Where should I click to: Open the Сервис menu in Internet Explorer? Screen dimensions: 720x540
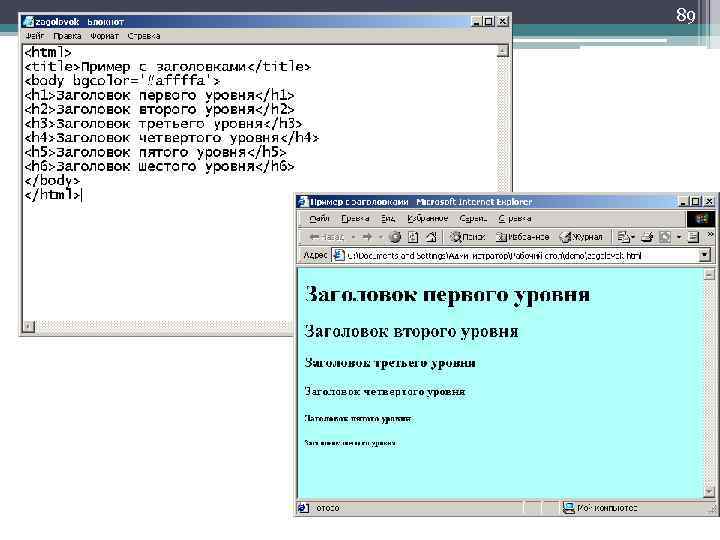(x=473, y=219)
